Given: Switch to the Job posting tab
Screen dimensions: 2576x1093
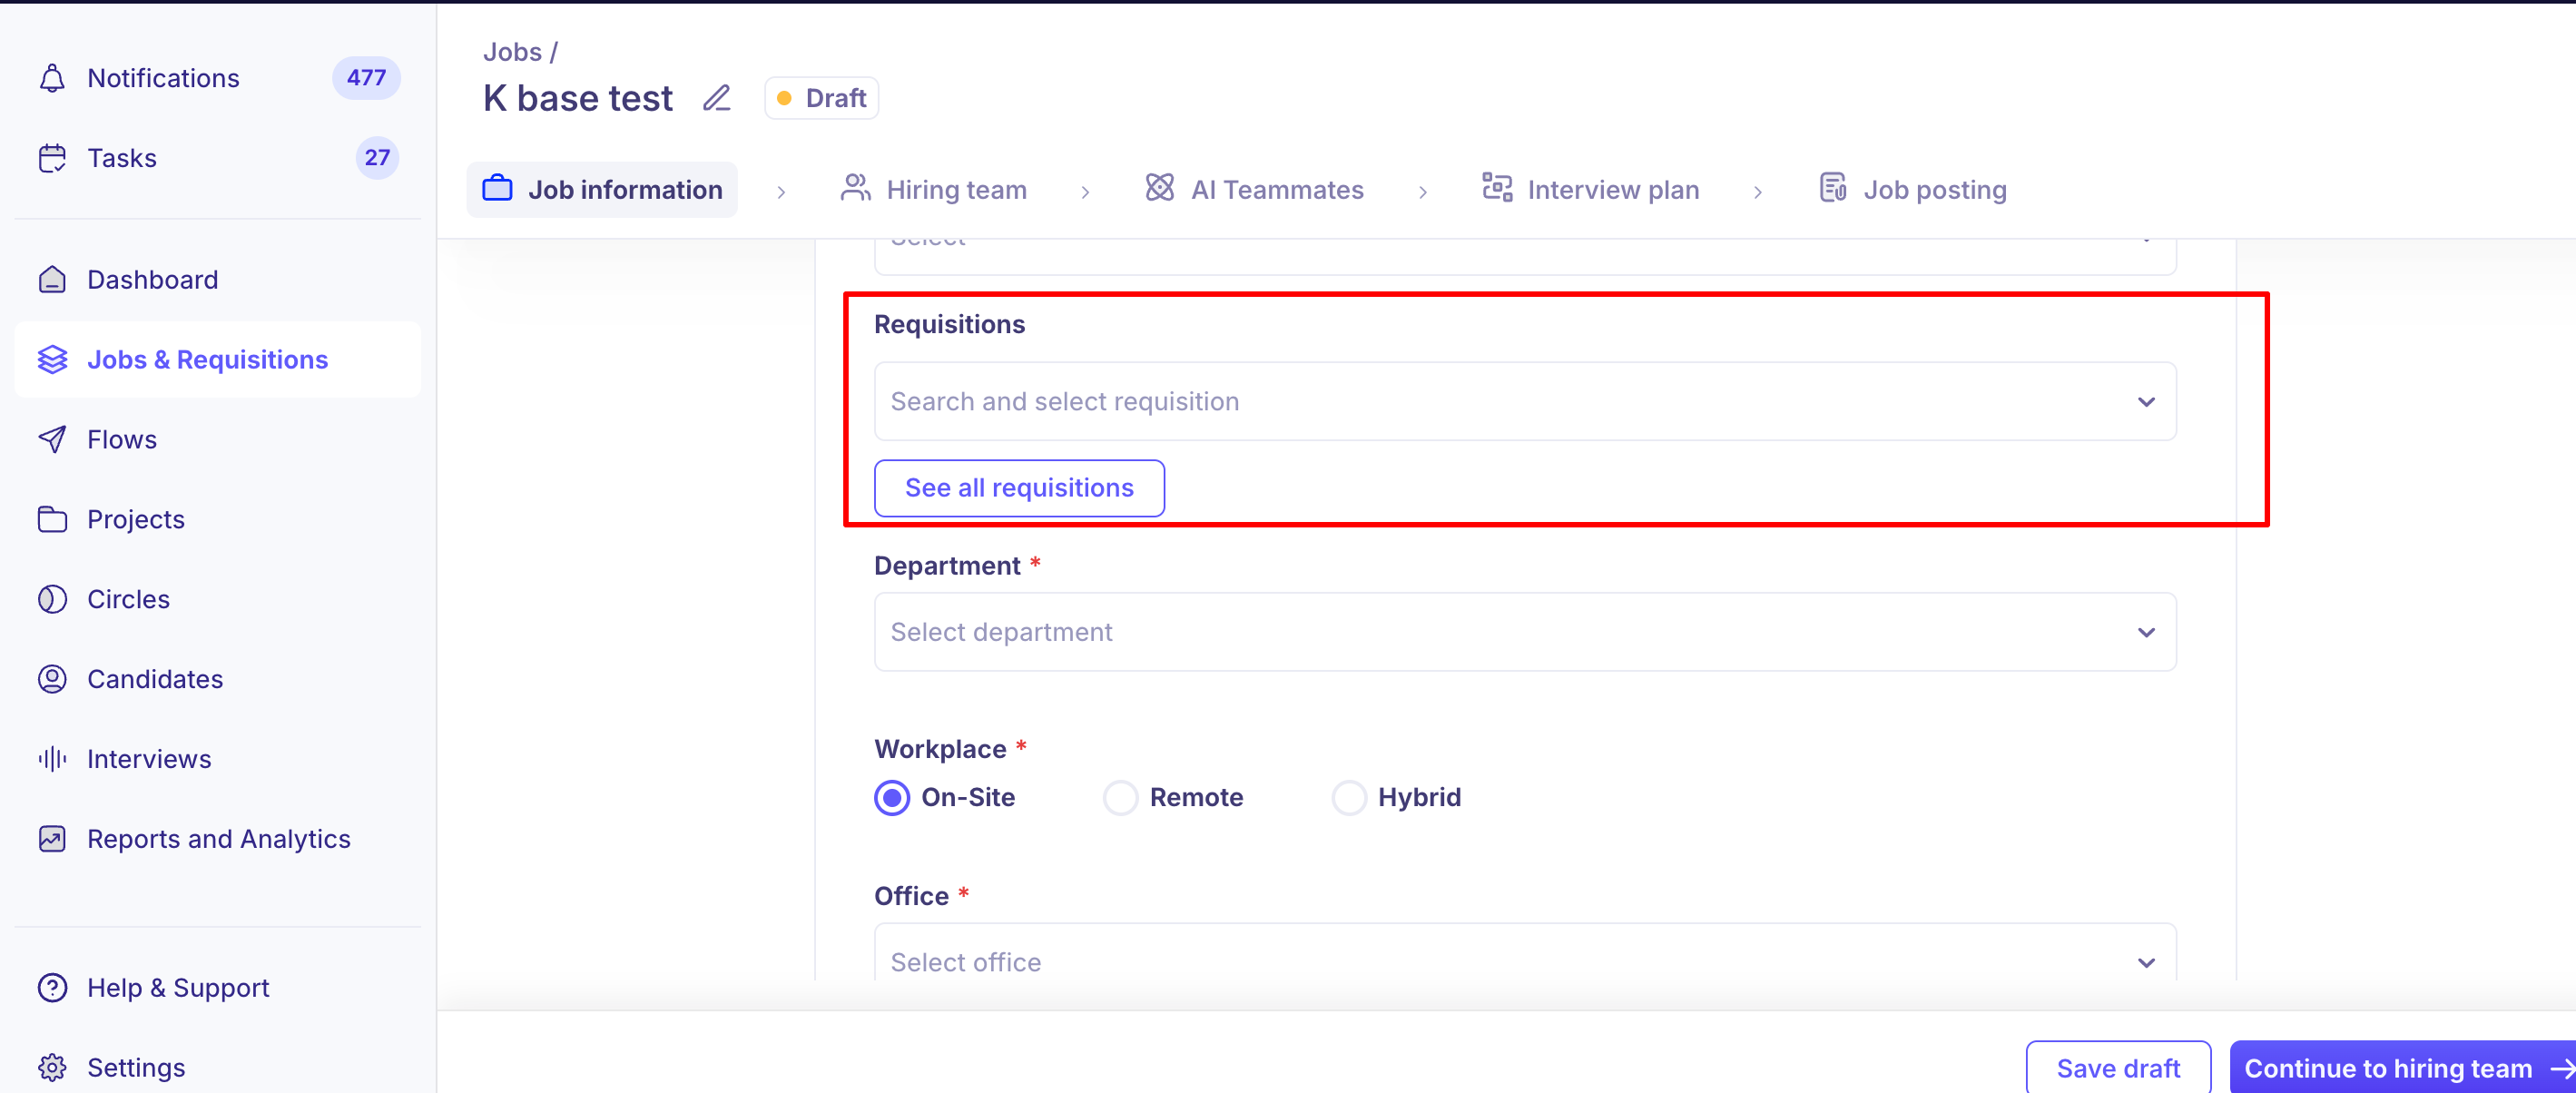Looking at the screenshot, I should [1912, 189].
